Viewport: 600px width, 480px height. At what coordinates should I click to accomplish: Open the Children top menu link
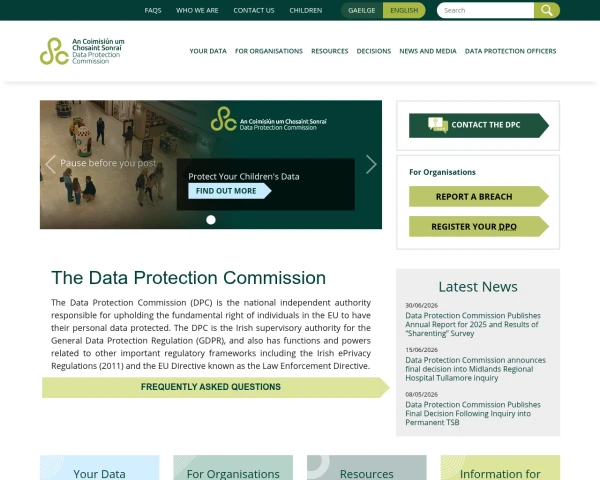coord(305,10)
